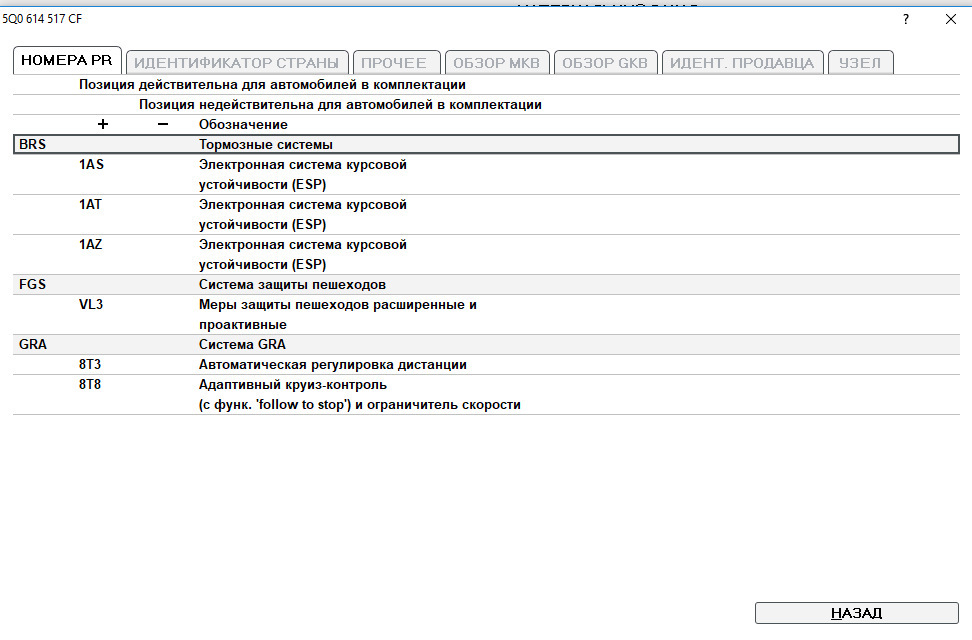Image resolution: width=972 pixels, height=640 pixels.
Task: Open the ПРОЧЕЕ tab
Action: [x=396, y=61]
